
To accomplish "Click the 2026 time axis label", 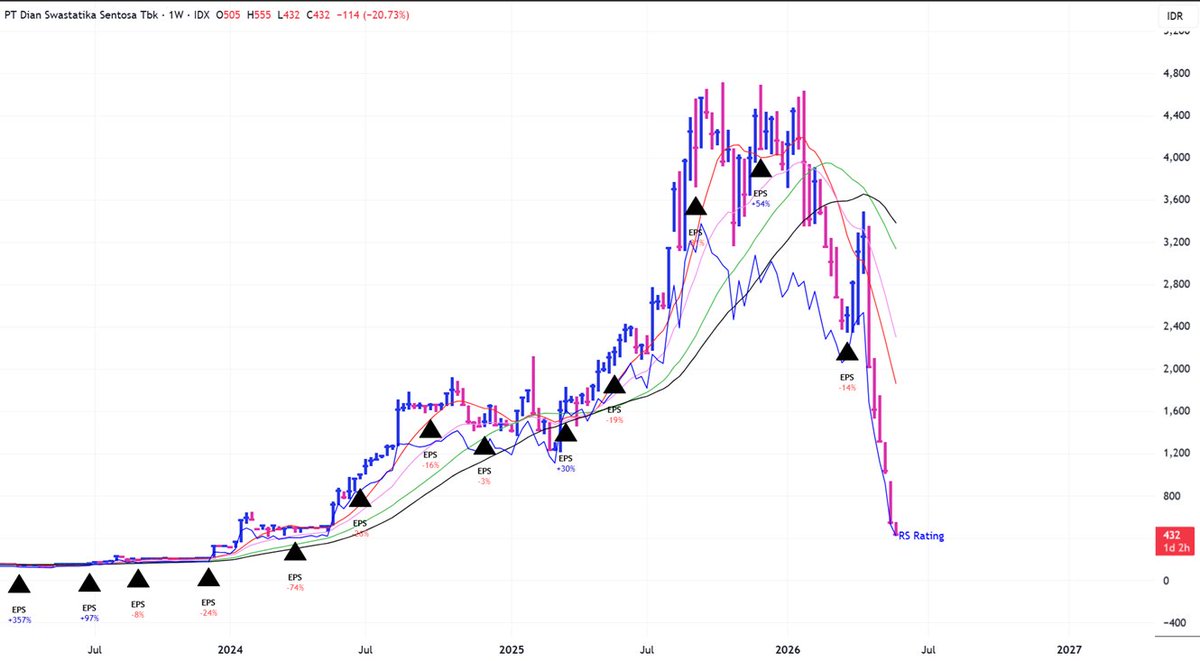I will 787,651.
